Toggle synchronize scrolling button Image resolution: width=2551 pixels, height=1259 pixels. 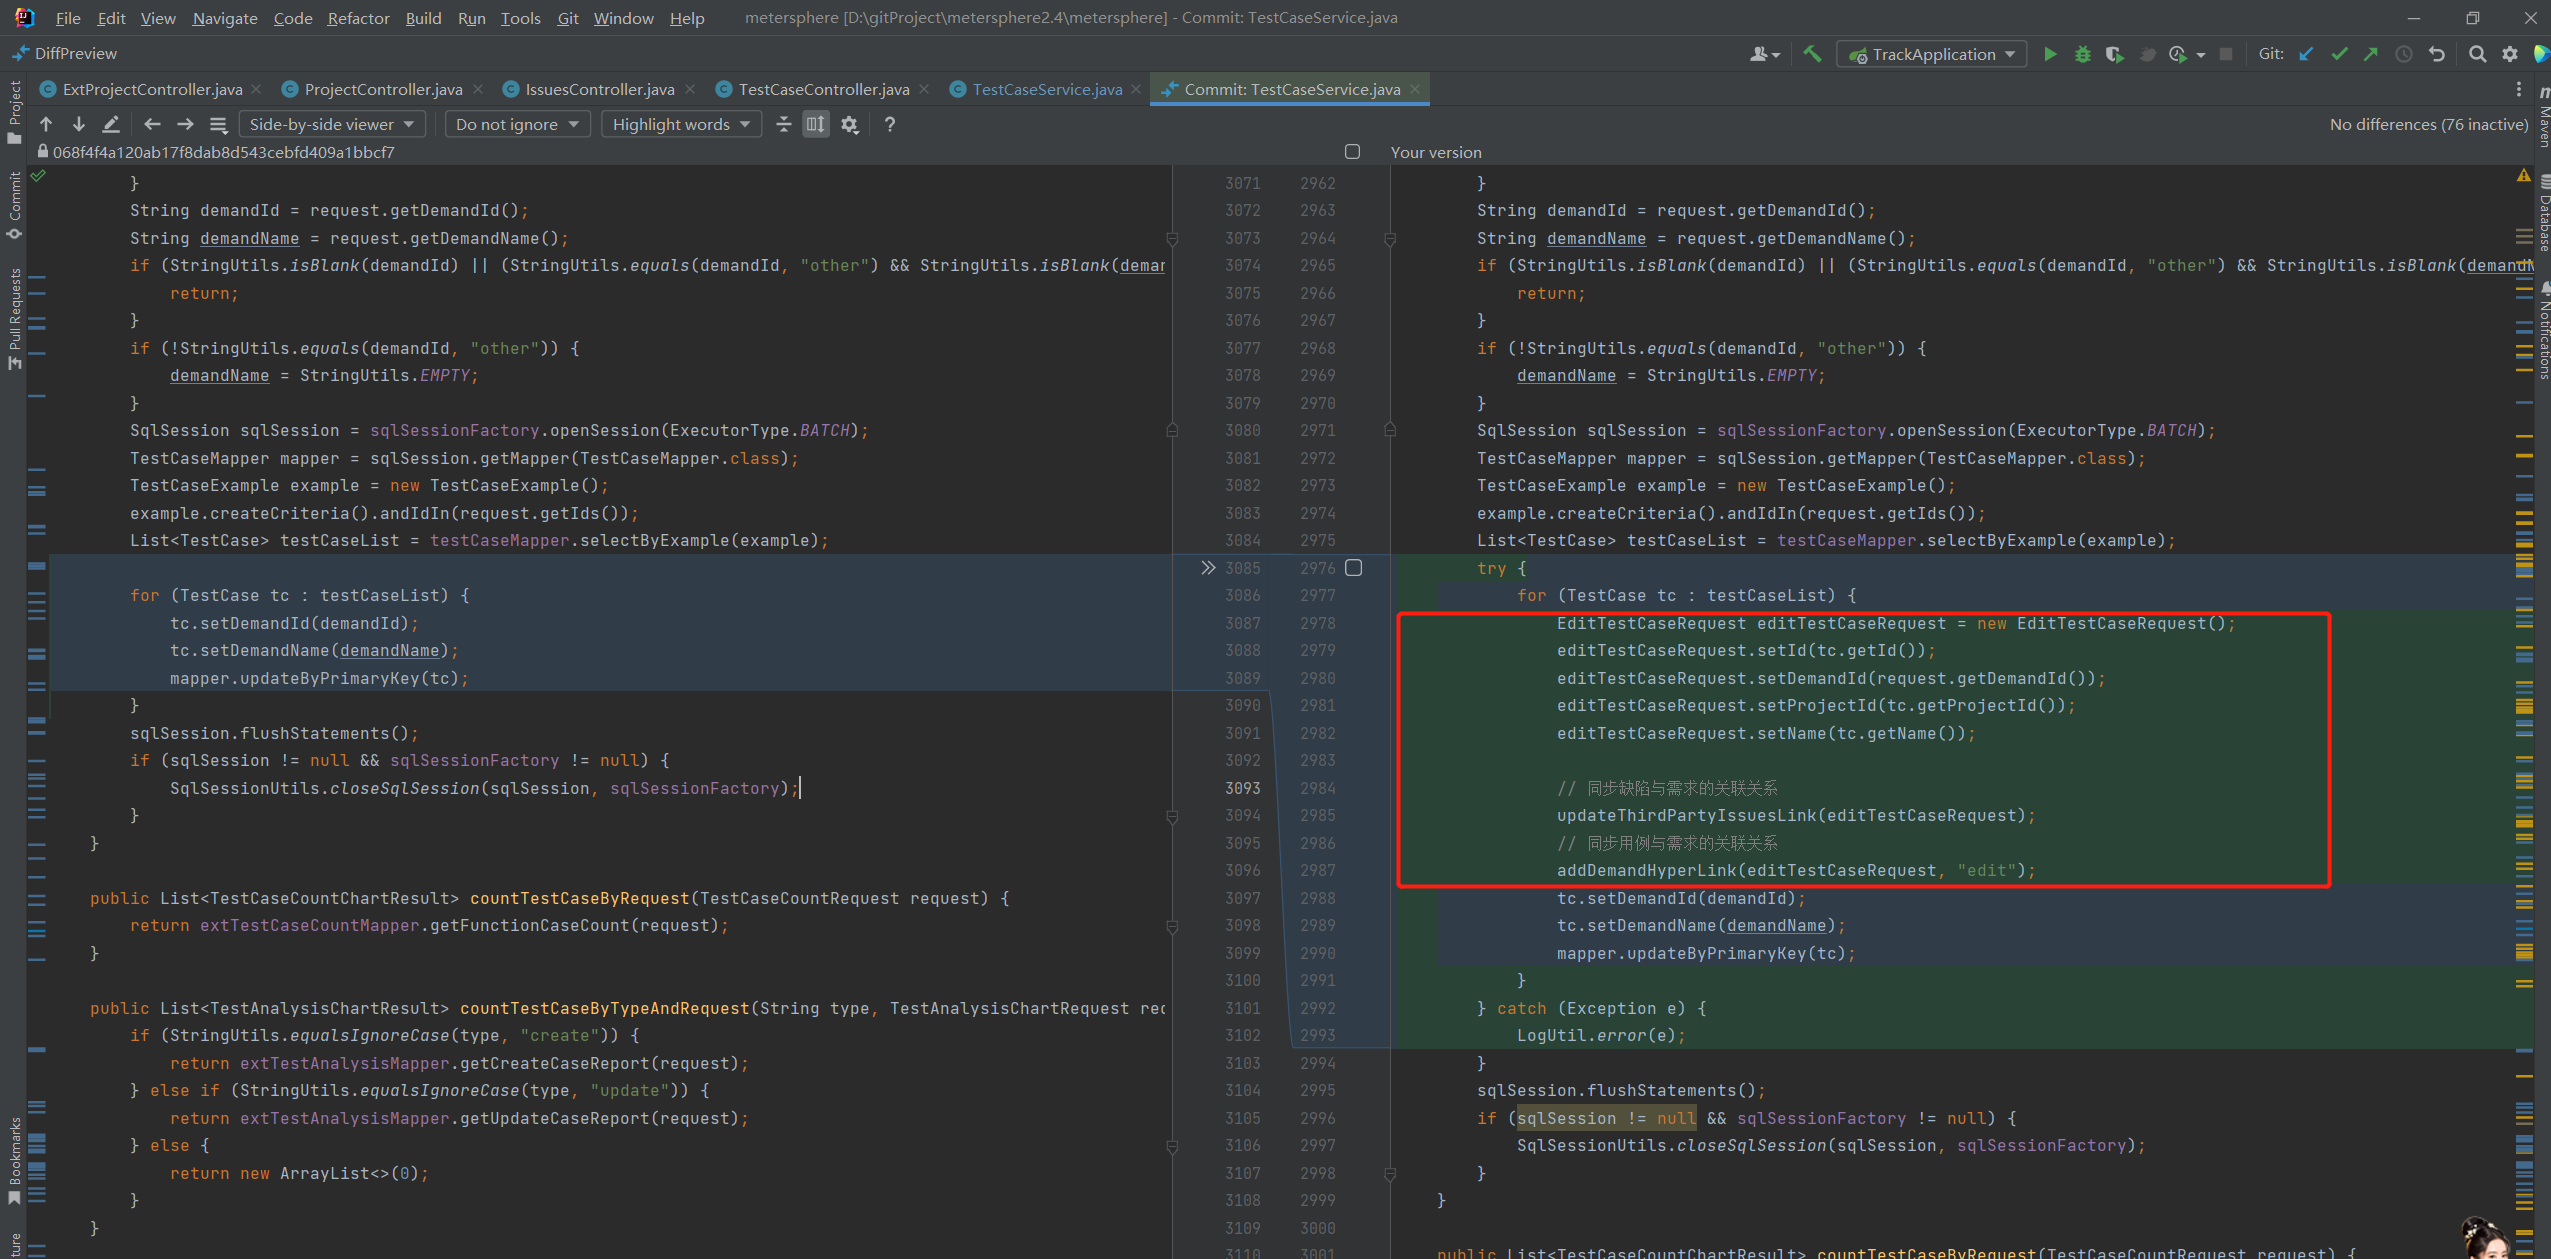click(816, 124)
